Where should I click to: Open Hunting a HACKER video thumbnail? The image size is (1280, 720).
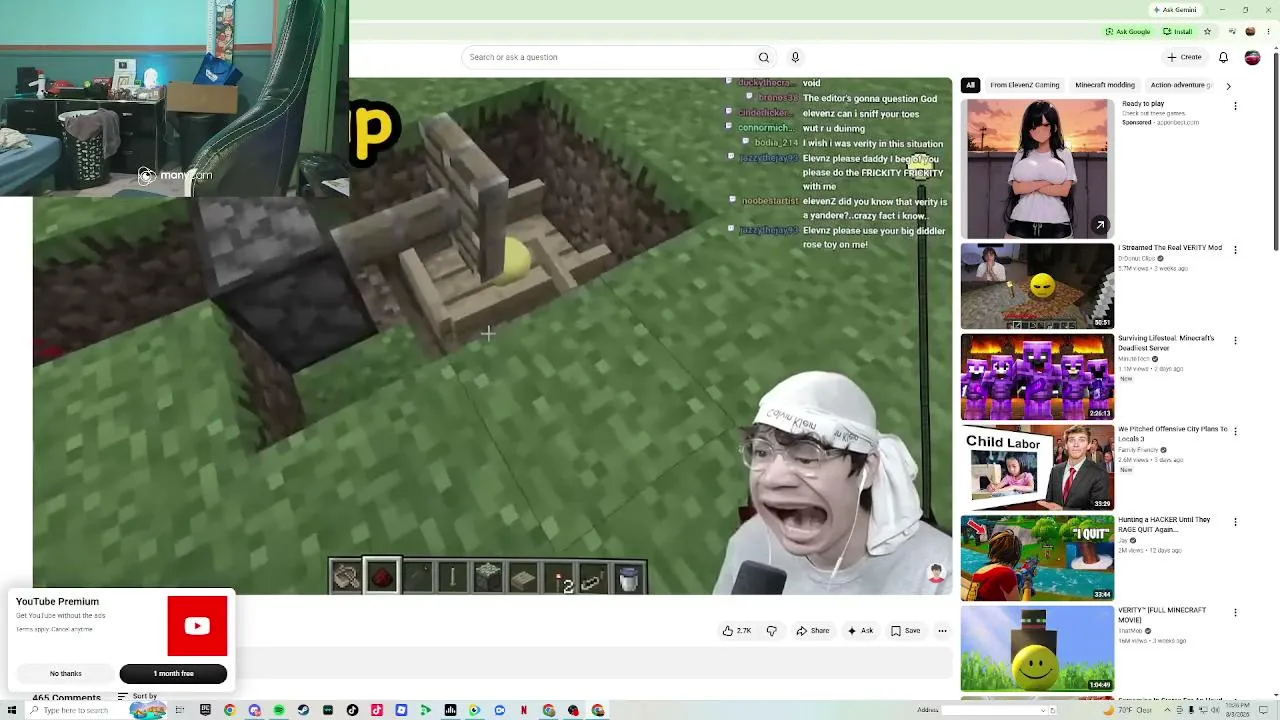(1037, 558)
